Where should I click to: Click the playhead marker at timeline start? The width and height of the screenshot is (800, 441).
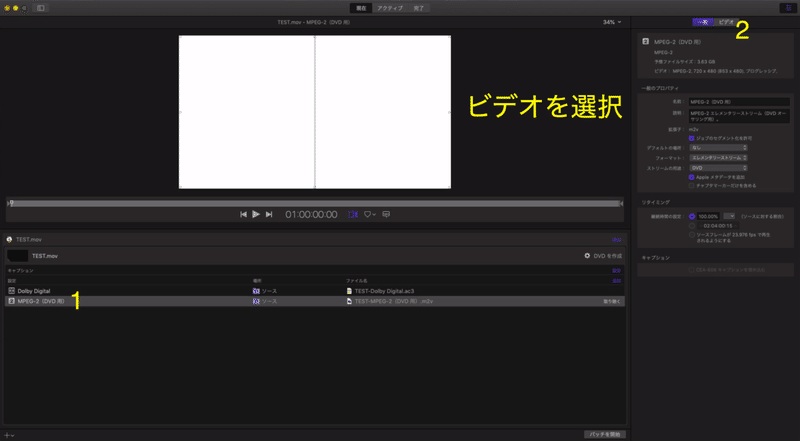[11, 203]
